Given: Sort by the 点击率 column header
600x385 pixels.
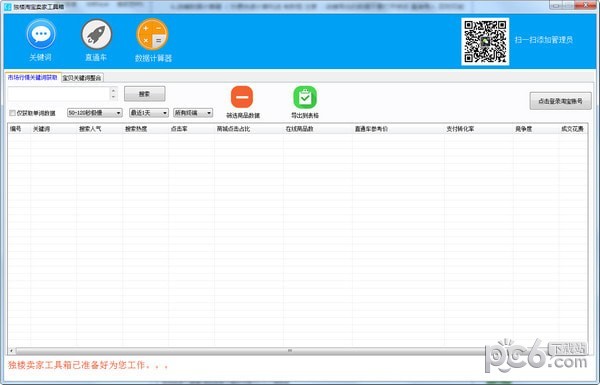Looking at the screenshot, I should pyautogui.click(x=191, y=129).
